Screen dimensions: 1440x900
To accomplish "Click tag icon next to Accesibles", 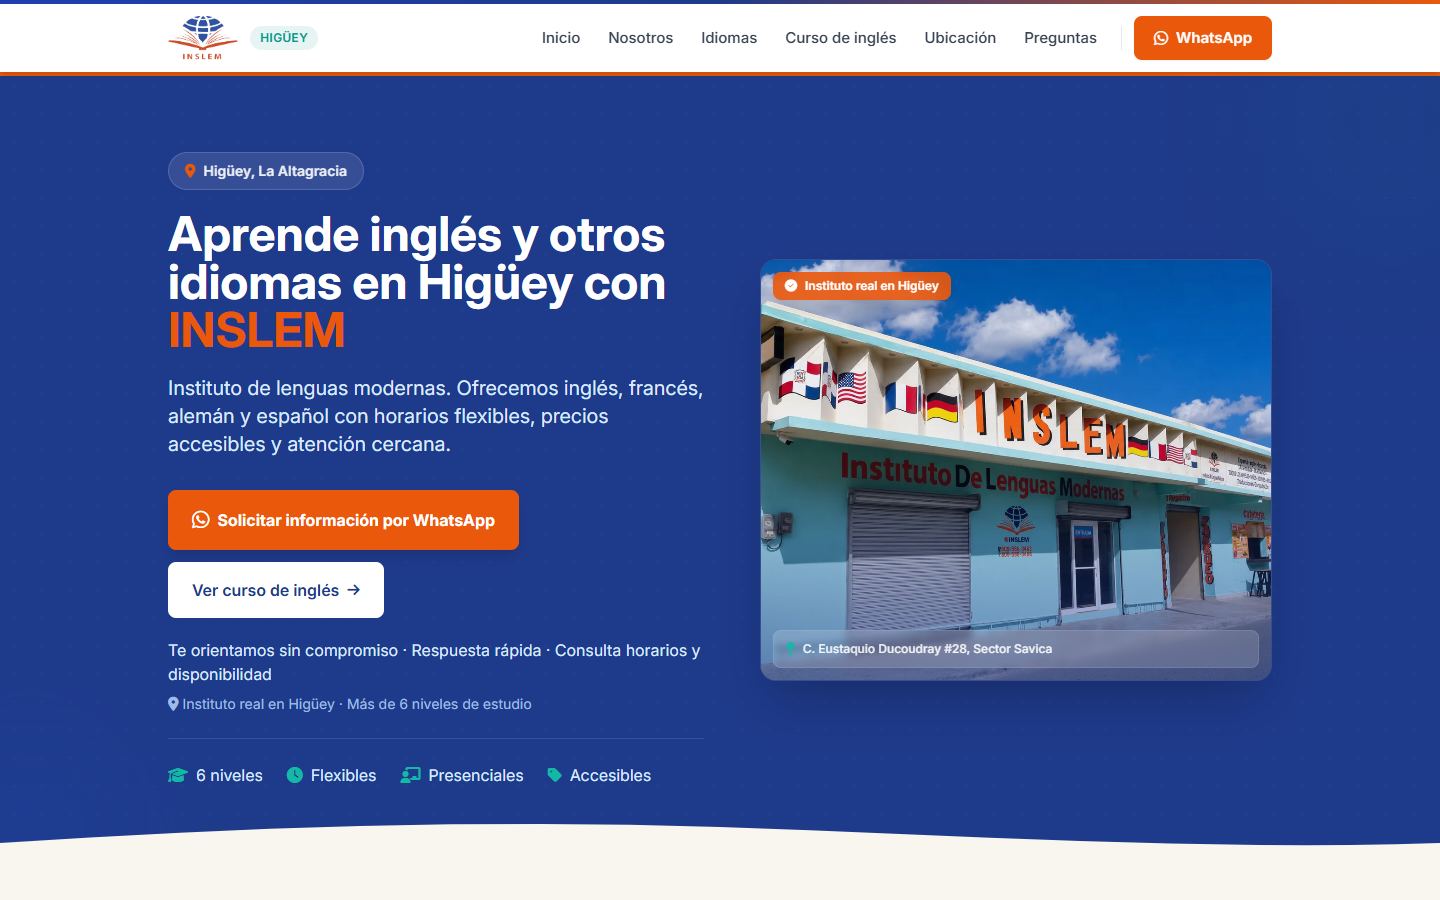I will 555,775.
